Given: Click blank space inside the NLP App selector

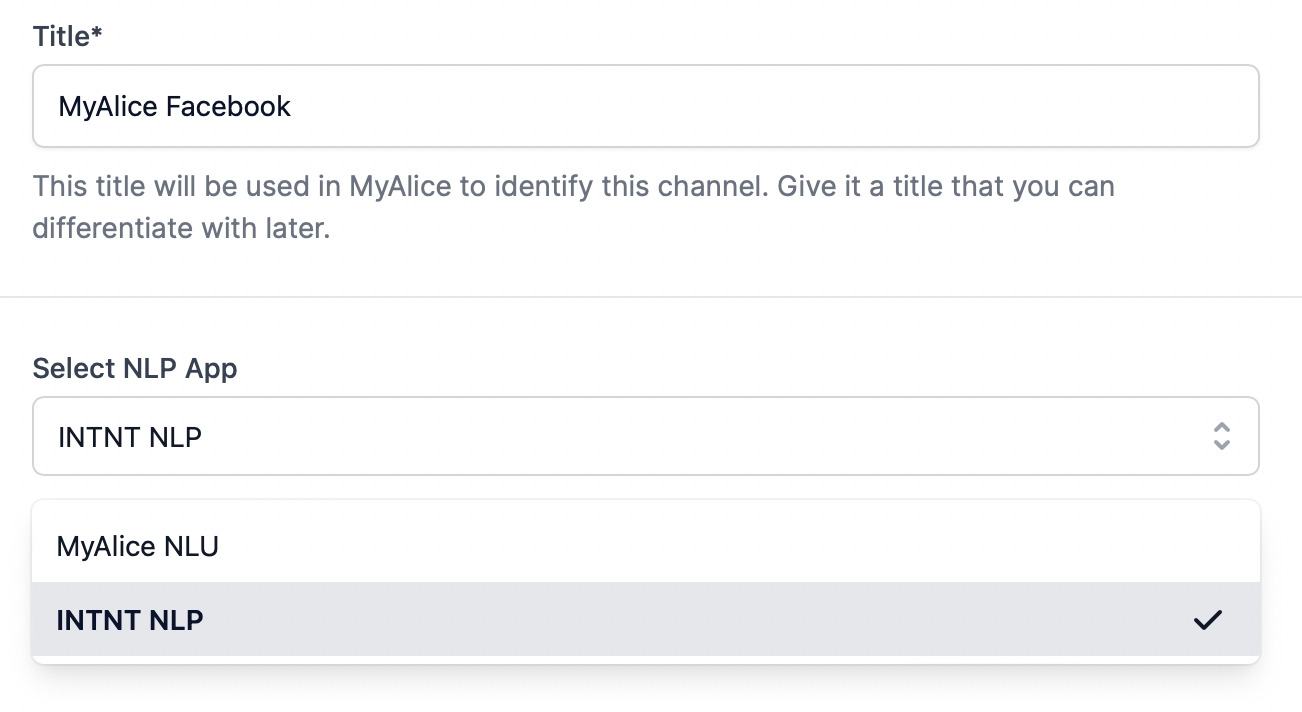Looking at the screenshot, I should point(700,437).
